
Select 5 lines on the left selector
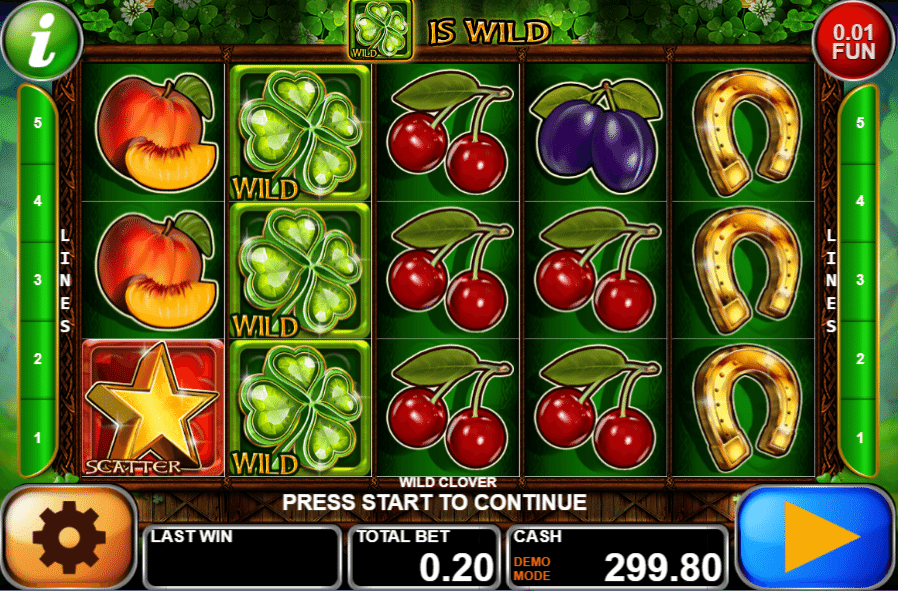tap(38, 123)
